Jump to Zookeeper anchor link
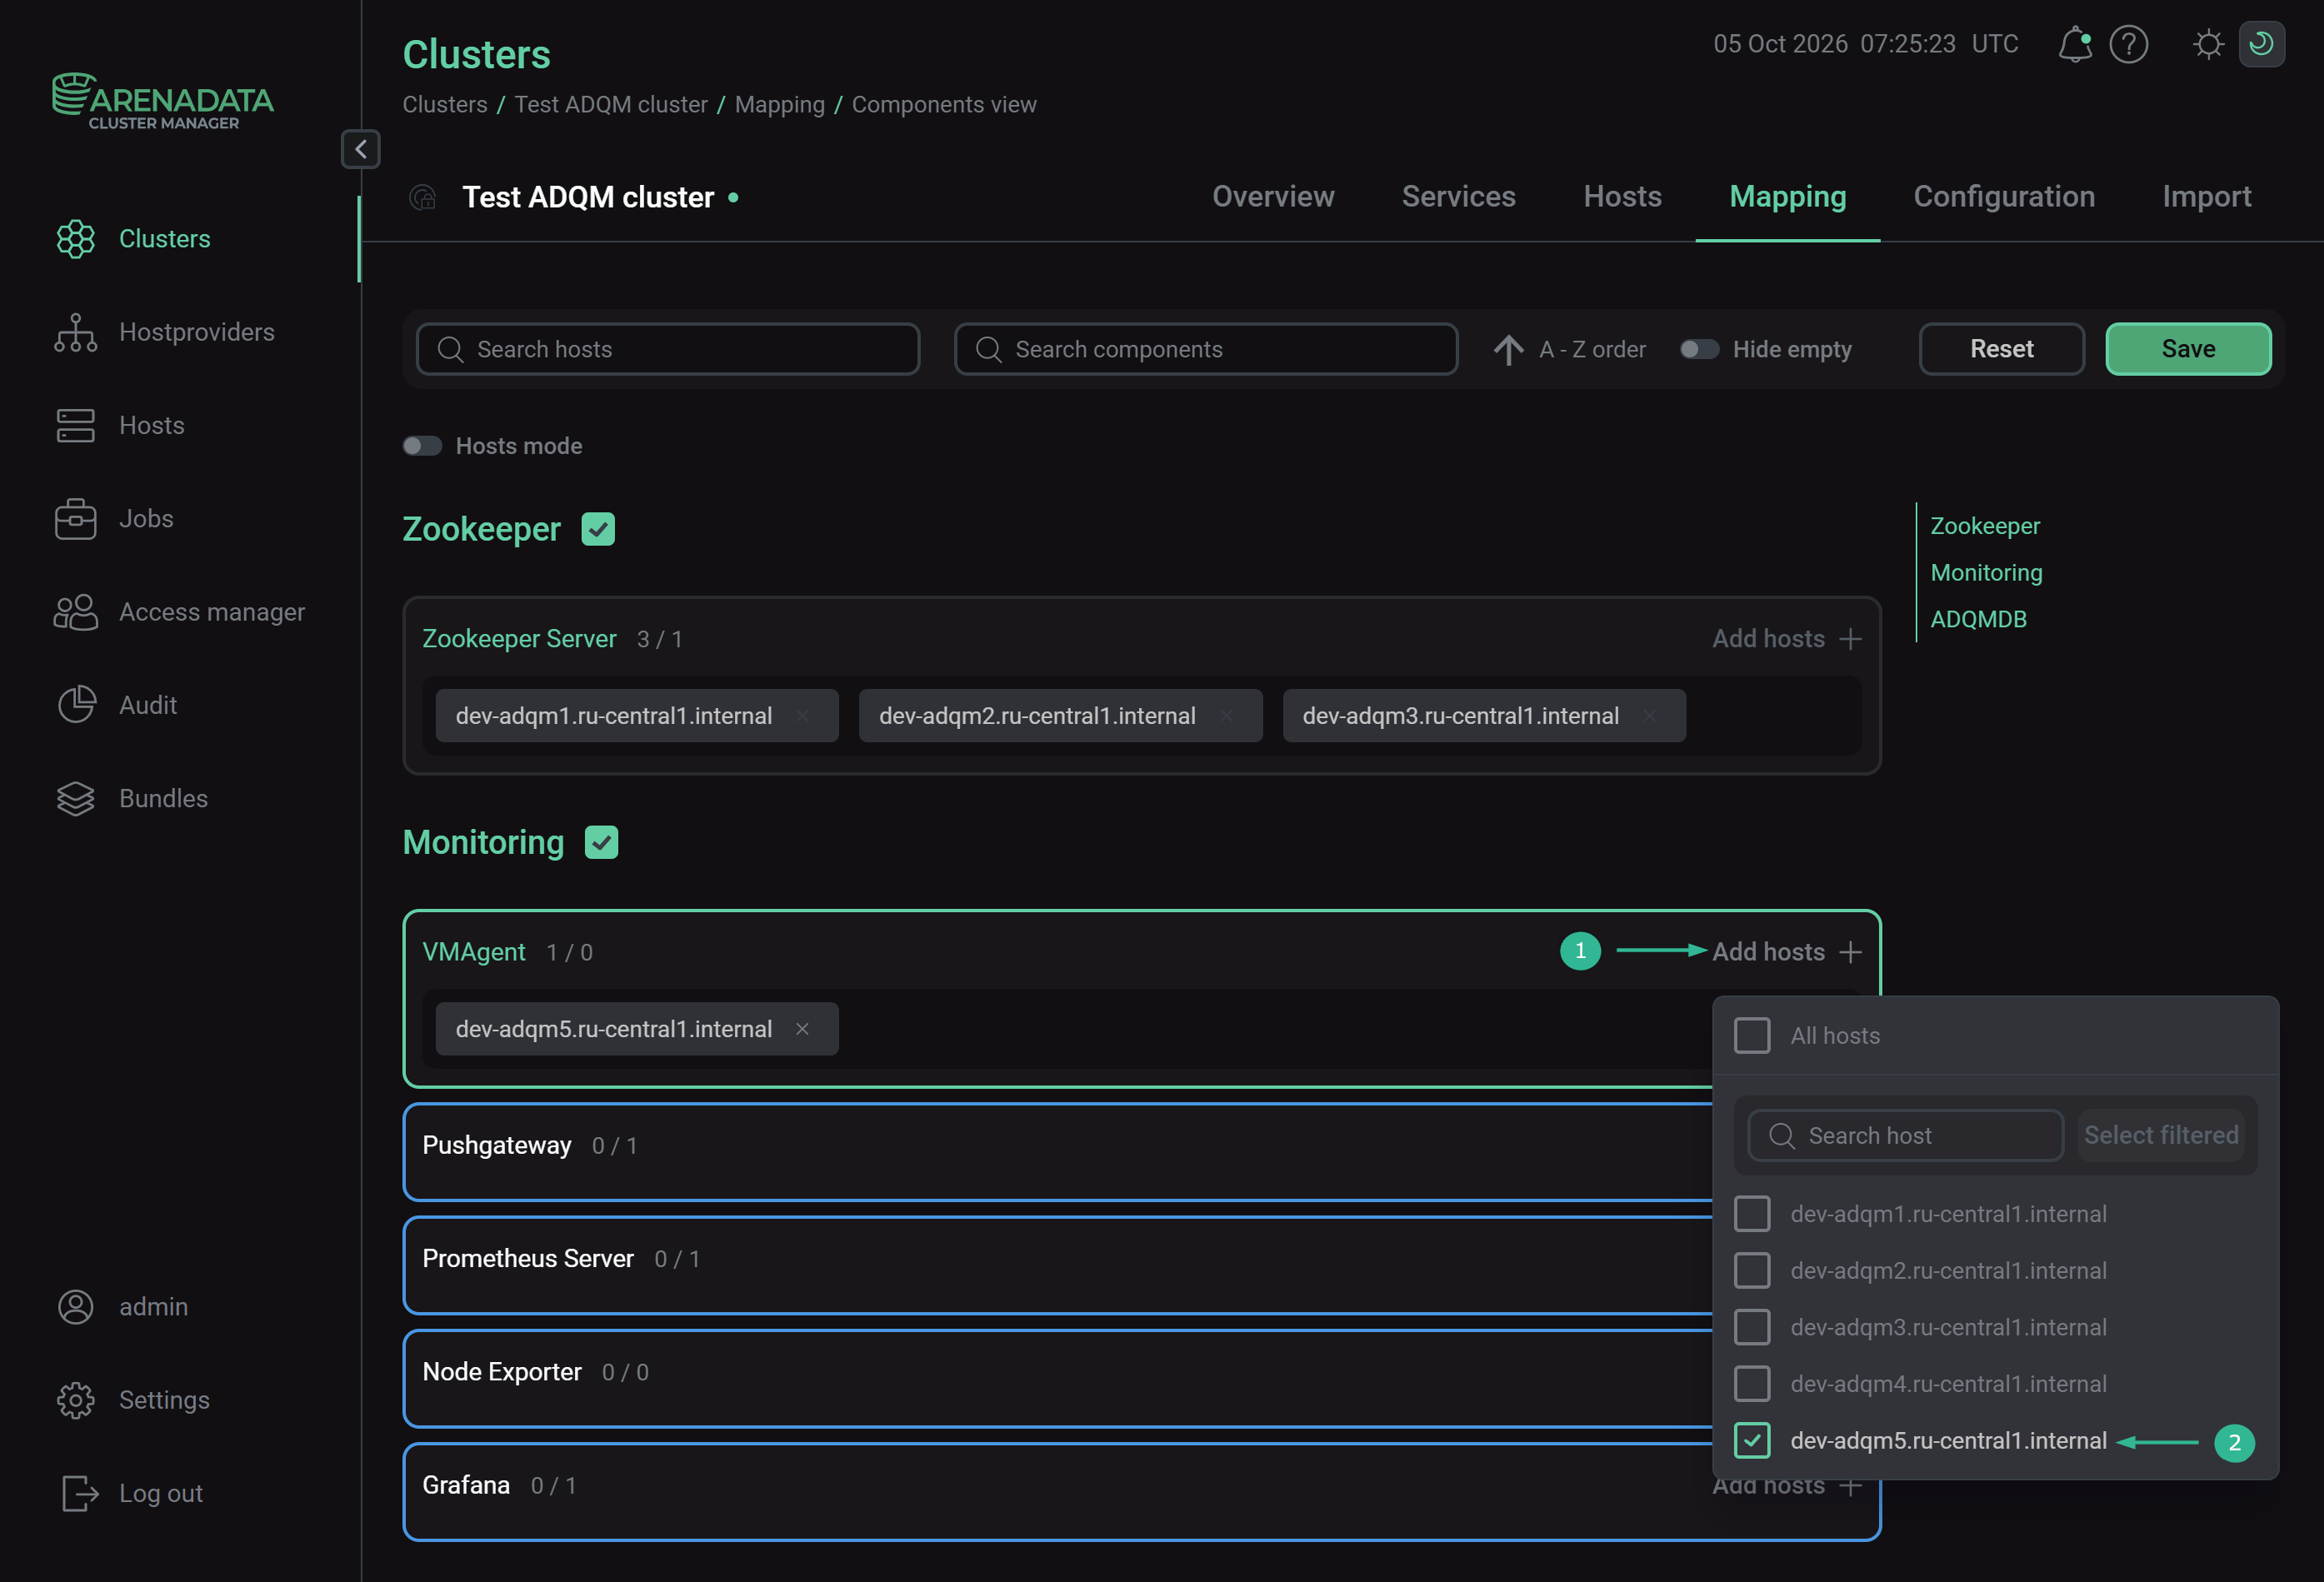Screen dimensions: 2324x1582 [1984, 526]
